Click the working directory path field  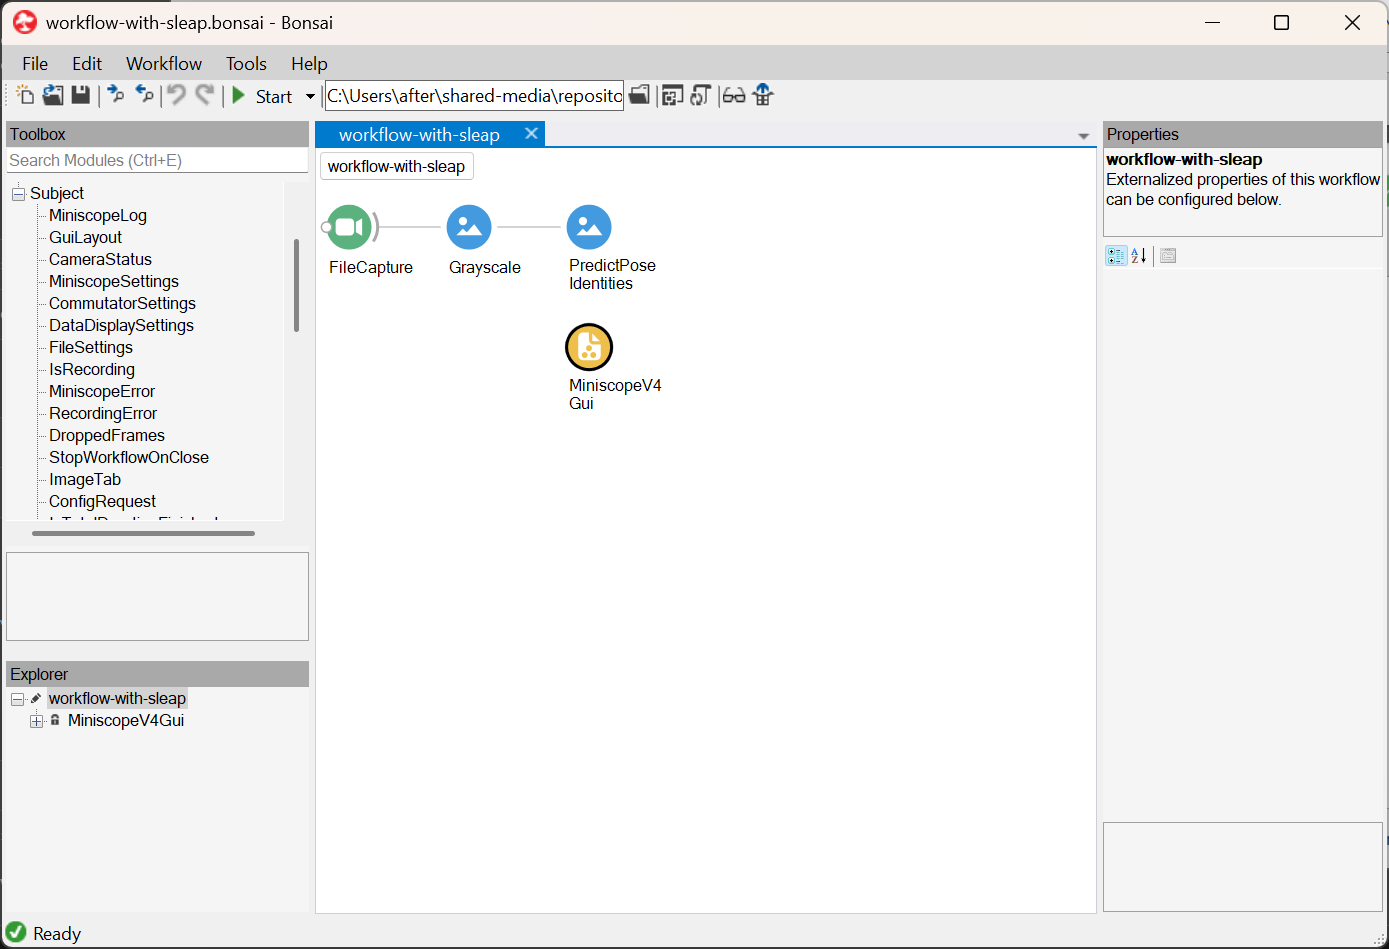point(475,96)
